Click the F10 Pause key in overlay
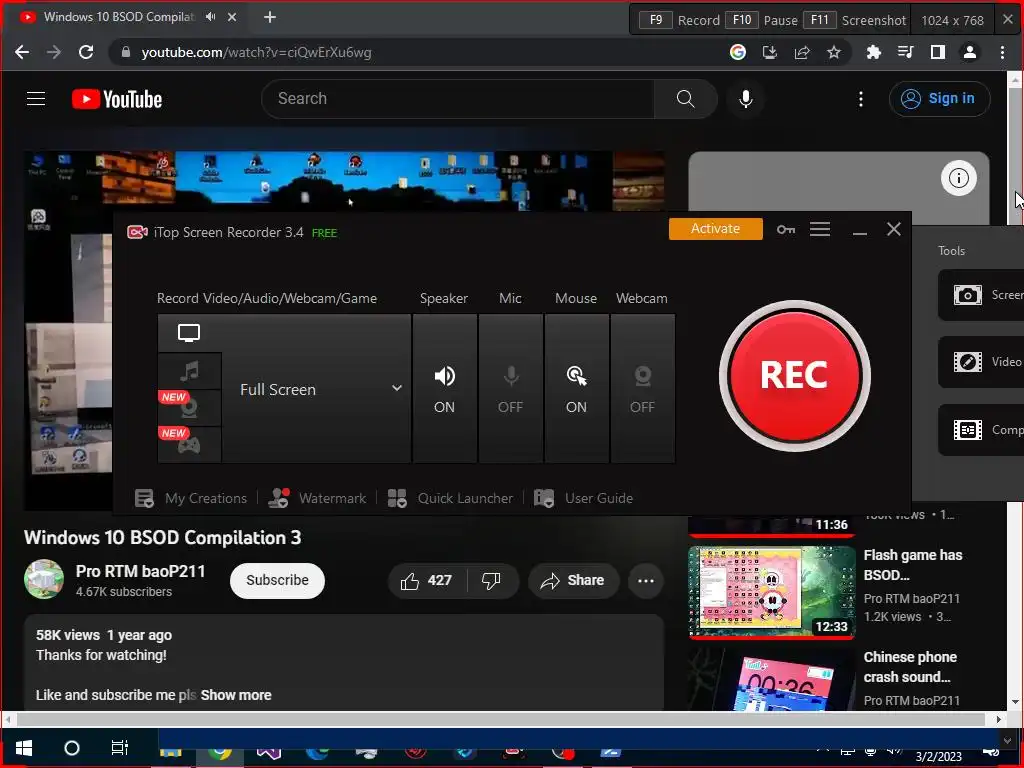This screenshot has height=768, width=1024. (x=742, y=20)
